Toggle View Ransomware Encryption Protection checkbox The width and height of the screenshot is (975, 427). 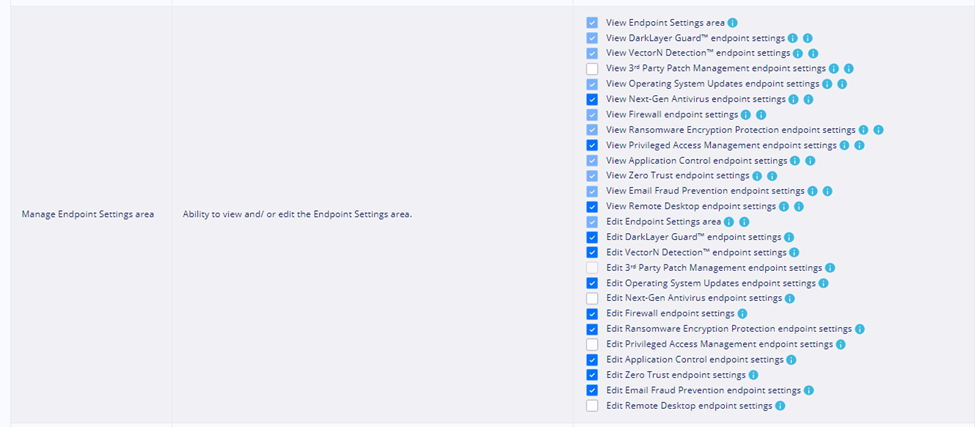[x=592, y=130]
